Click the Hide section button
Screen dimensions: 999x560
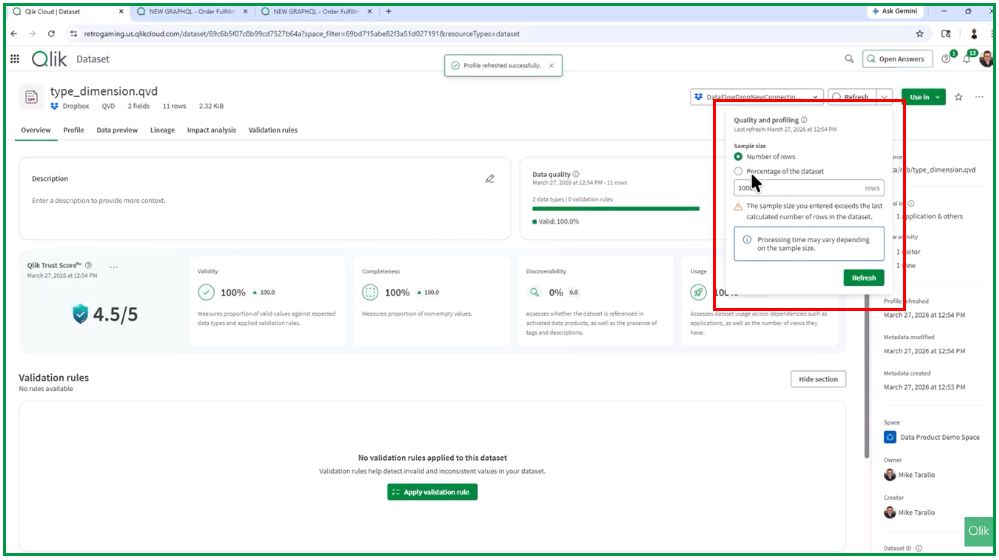(818, 379)
